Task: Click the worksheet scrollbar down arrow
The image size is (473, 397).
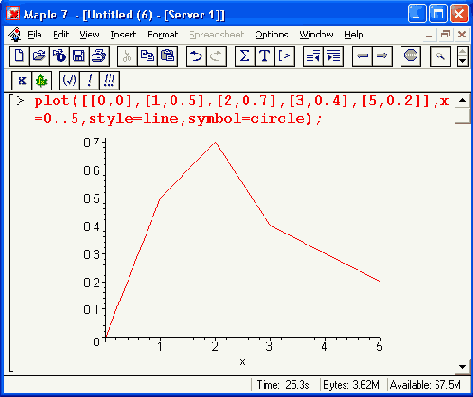Action: point(462,367)
